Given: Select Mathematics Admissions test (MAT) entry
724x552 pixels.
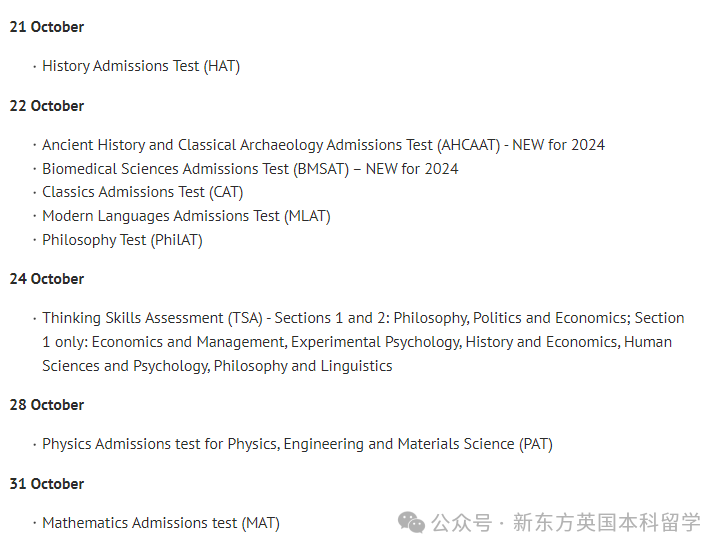Looking at the screenshot, I should pos(161,523).
